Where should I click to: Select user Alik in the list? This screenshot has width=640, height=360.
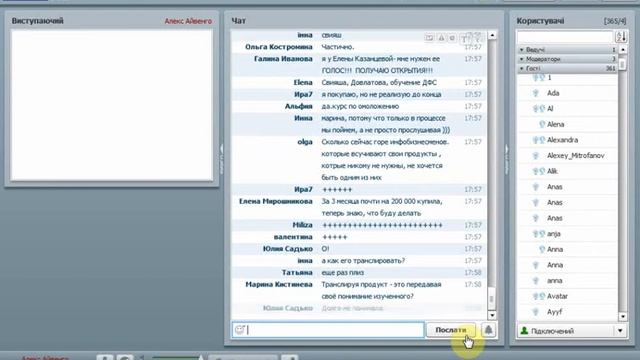coord(552,171)
